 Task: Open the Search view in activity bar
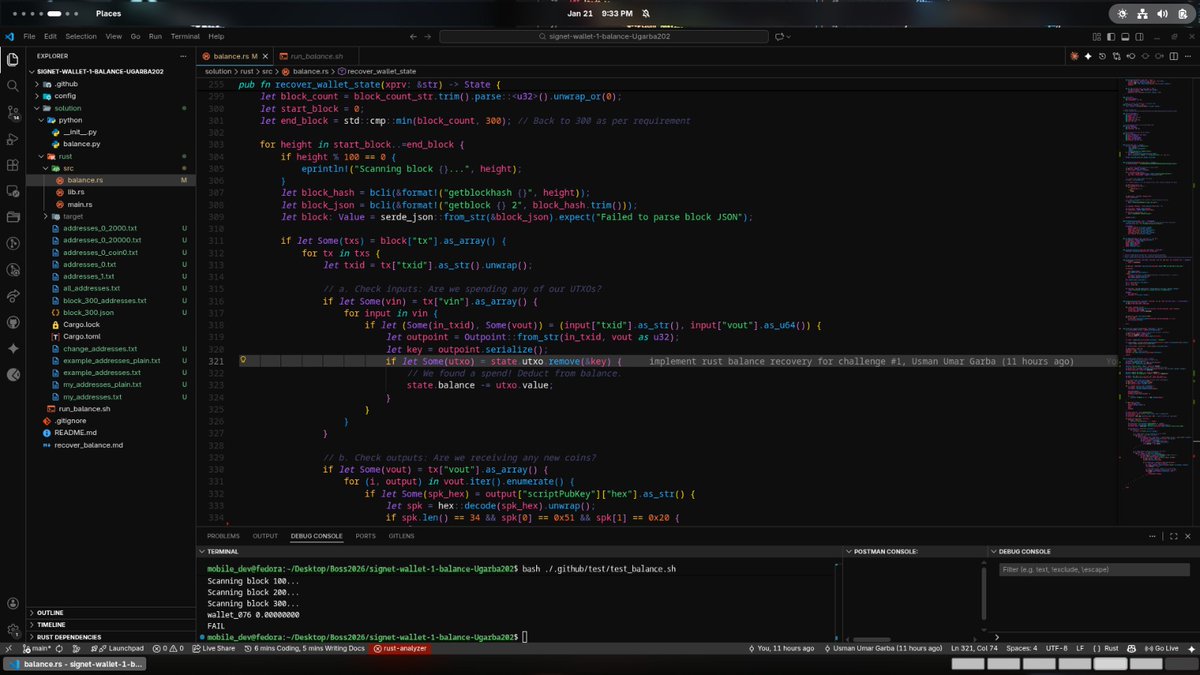pos(12,86)
